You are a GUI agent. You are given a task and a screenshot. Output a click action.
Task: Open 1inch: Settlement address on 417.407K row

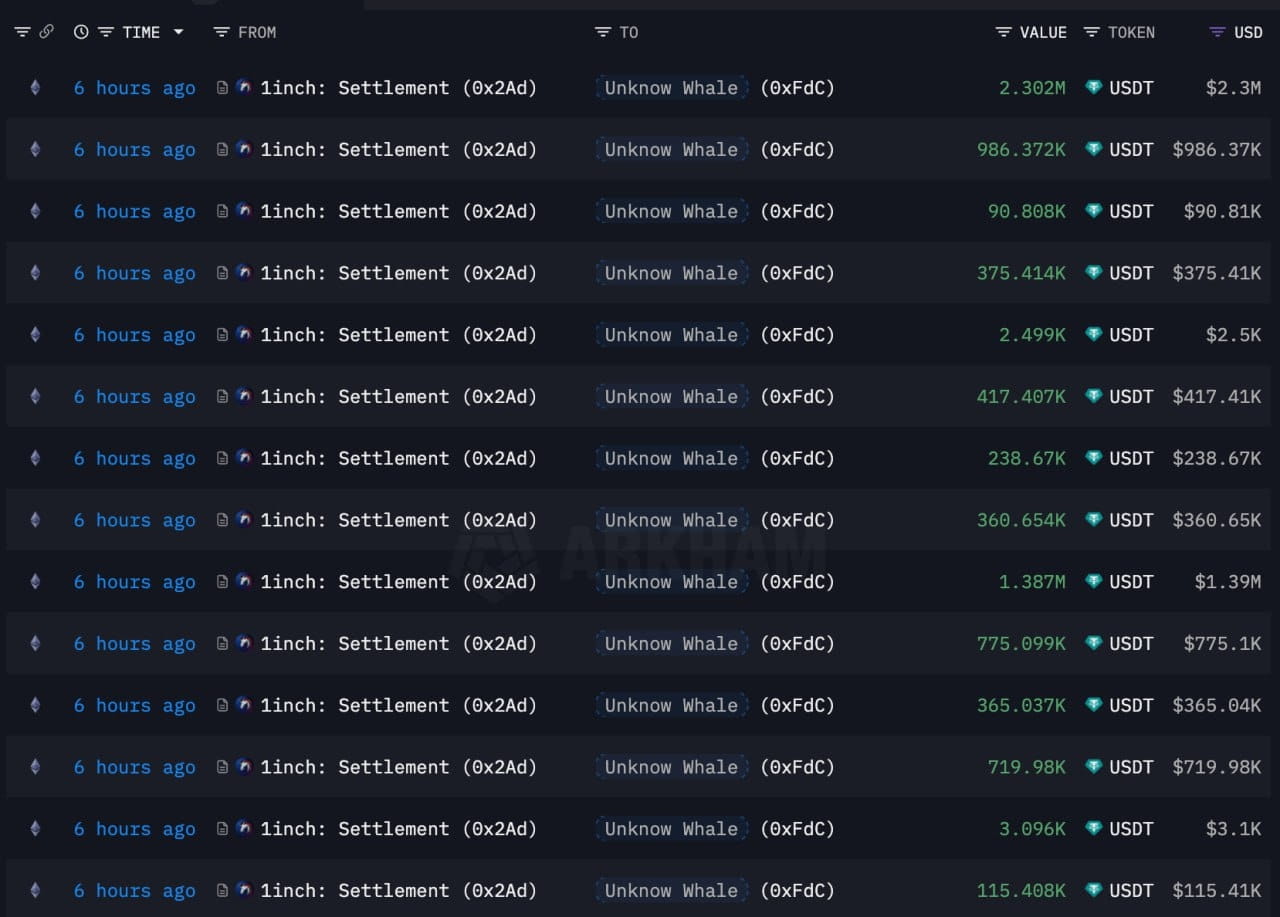[398, 397]
